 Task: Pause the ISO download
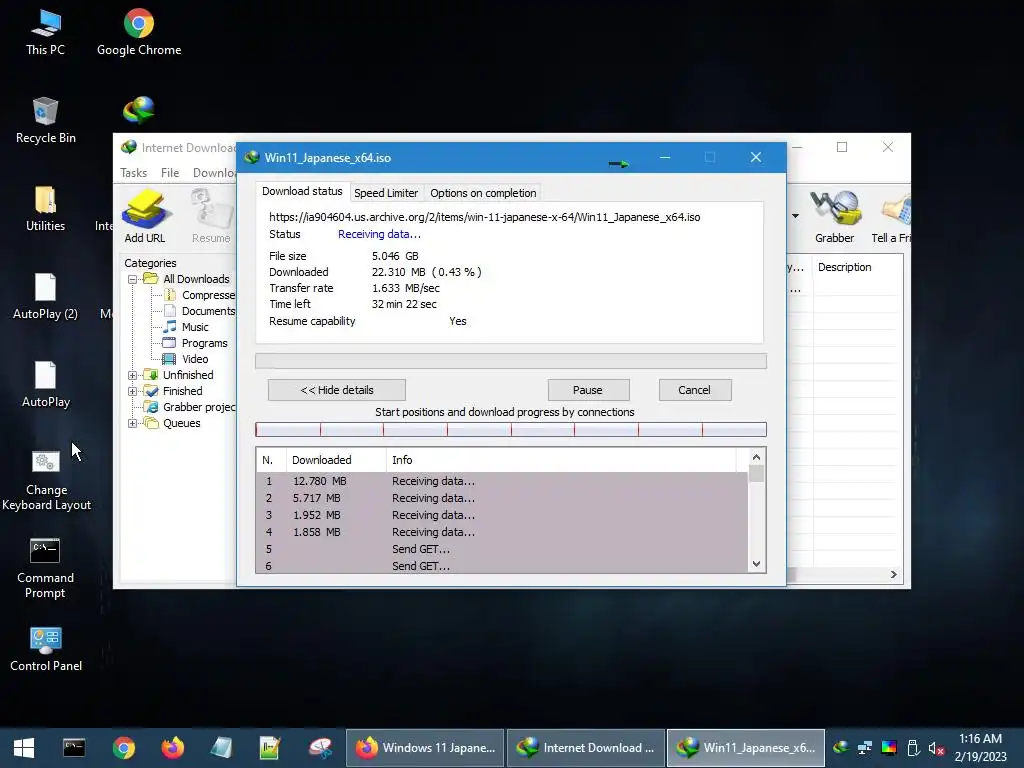pyautogui.click(x=588, y=390)
